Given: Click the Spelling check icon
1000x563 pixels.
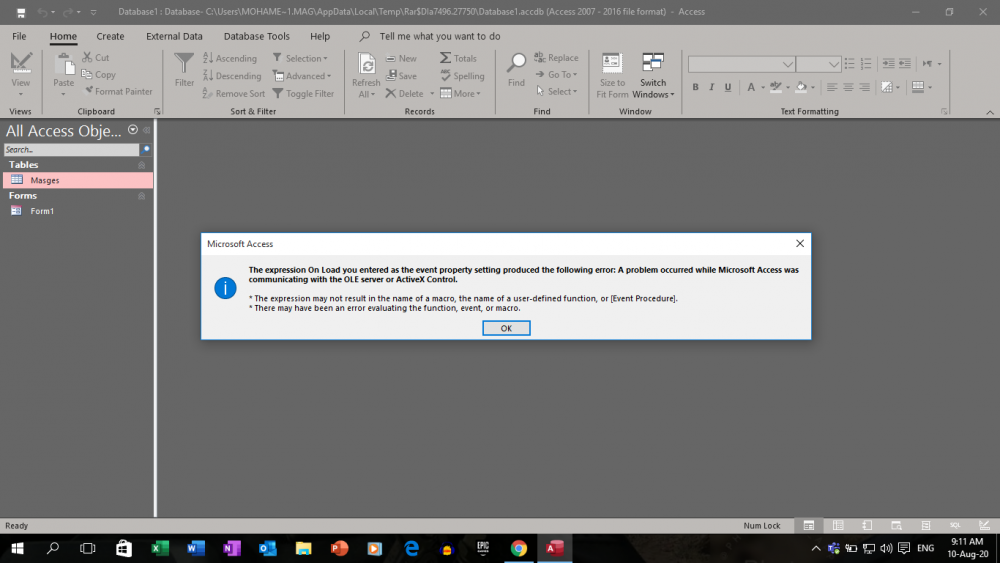Looking at the screenshot, I should click(x=445, y=76).
